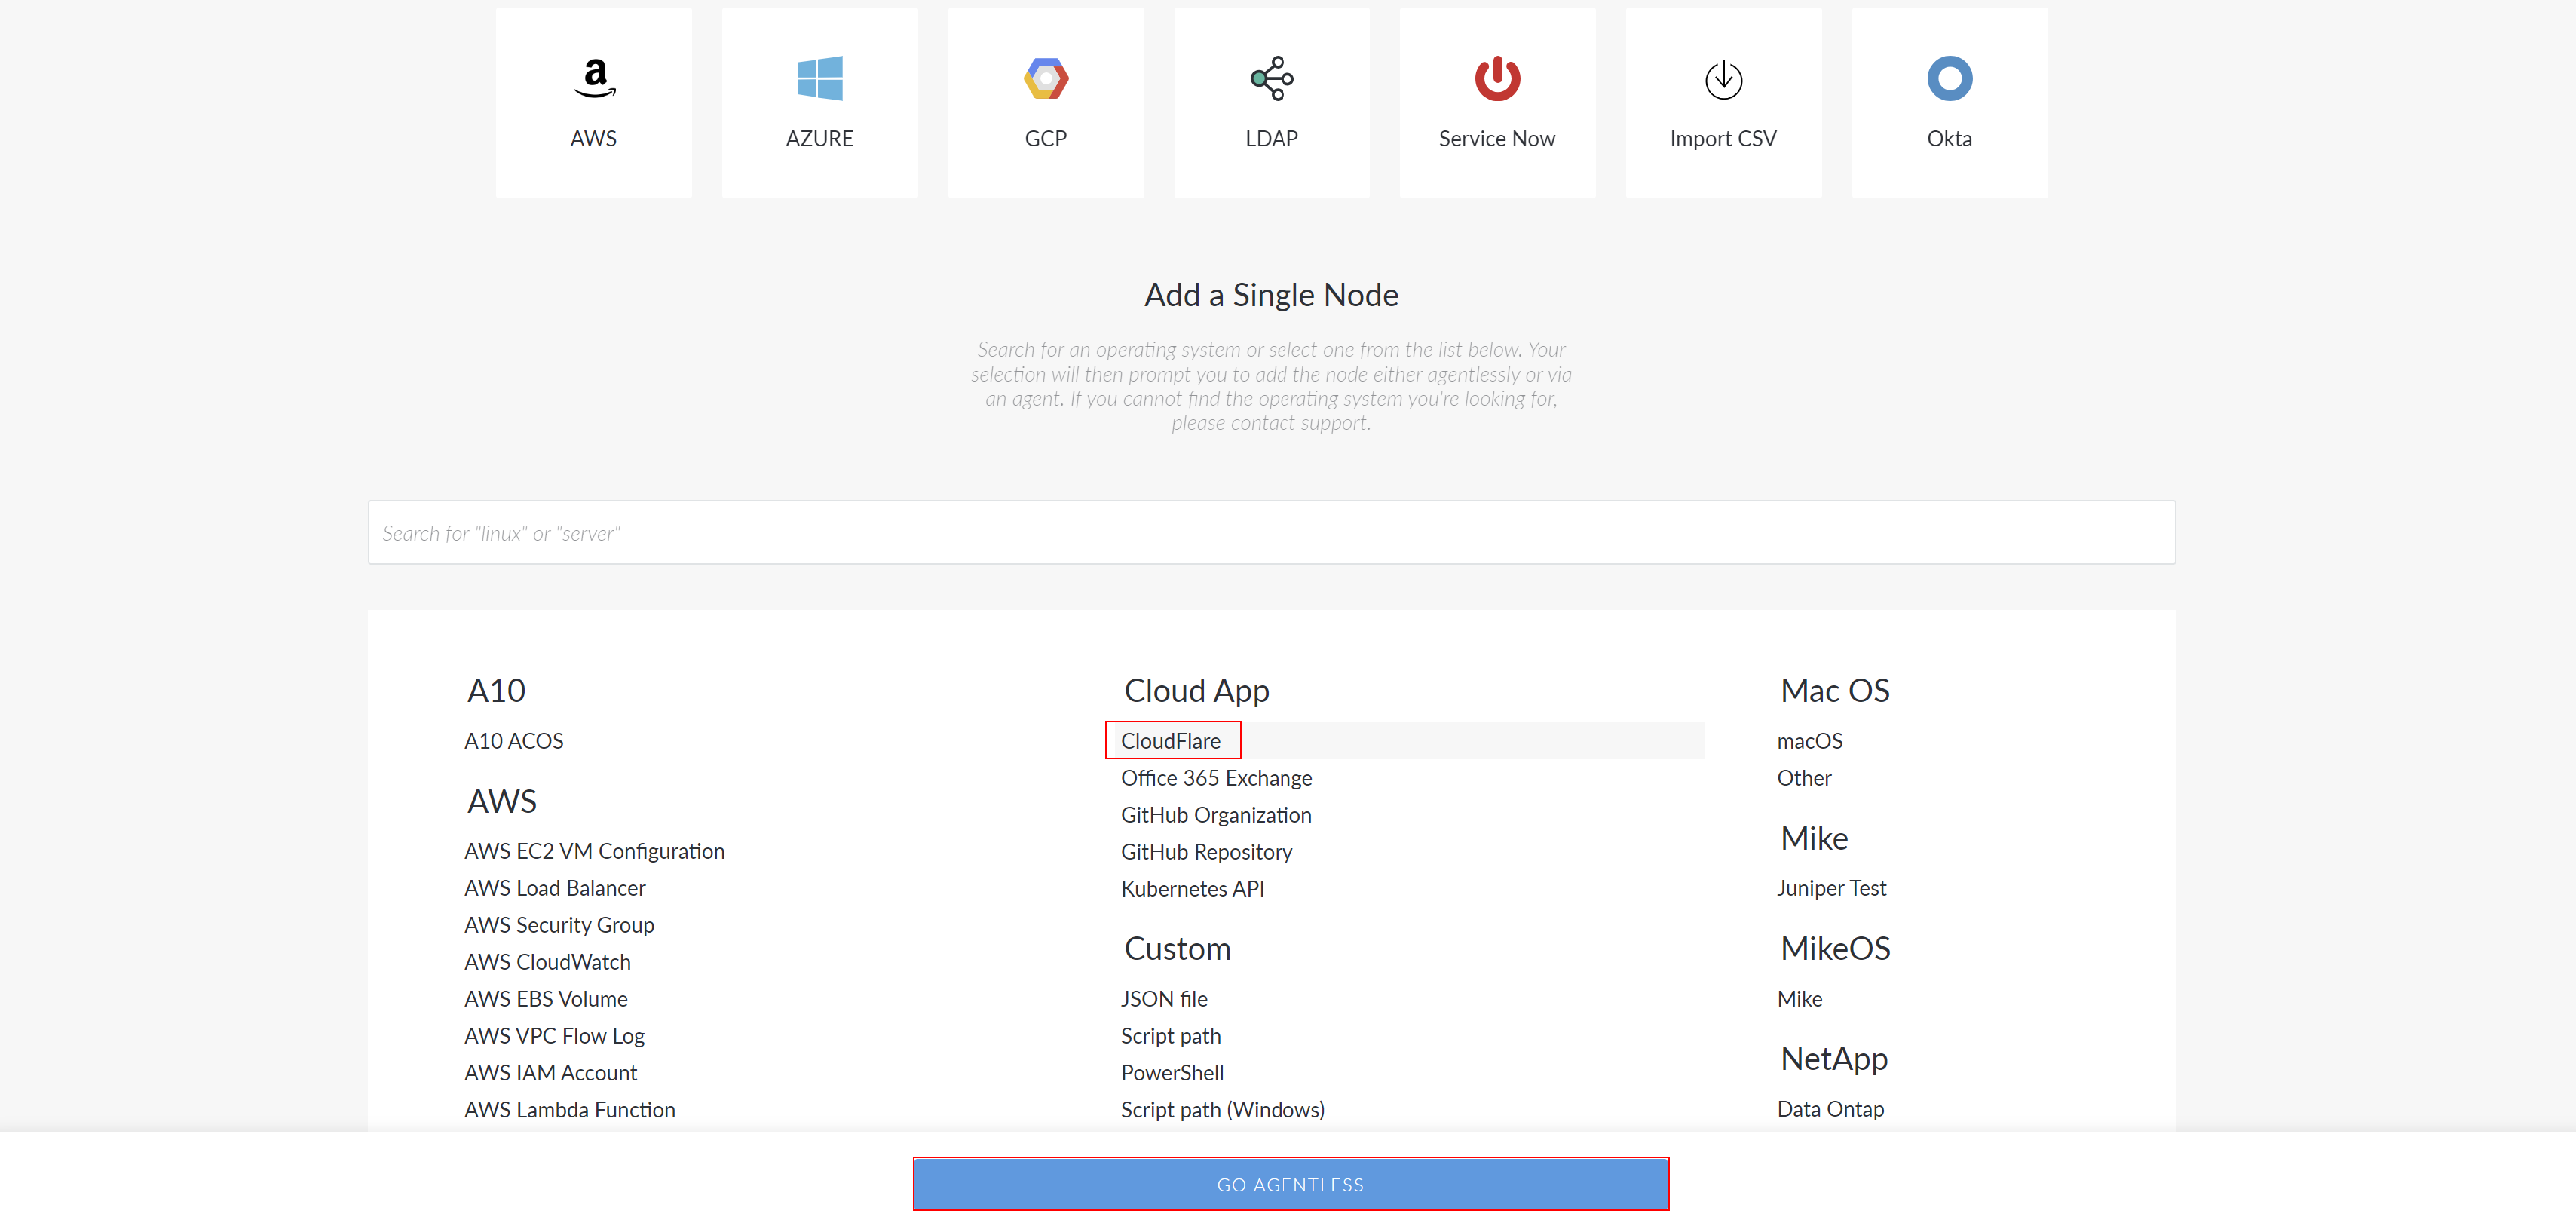Select AWS Lambda Function
Screen dimensions: 2576x1226
570,1110
